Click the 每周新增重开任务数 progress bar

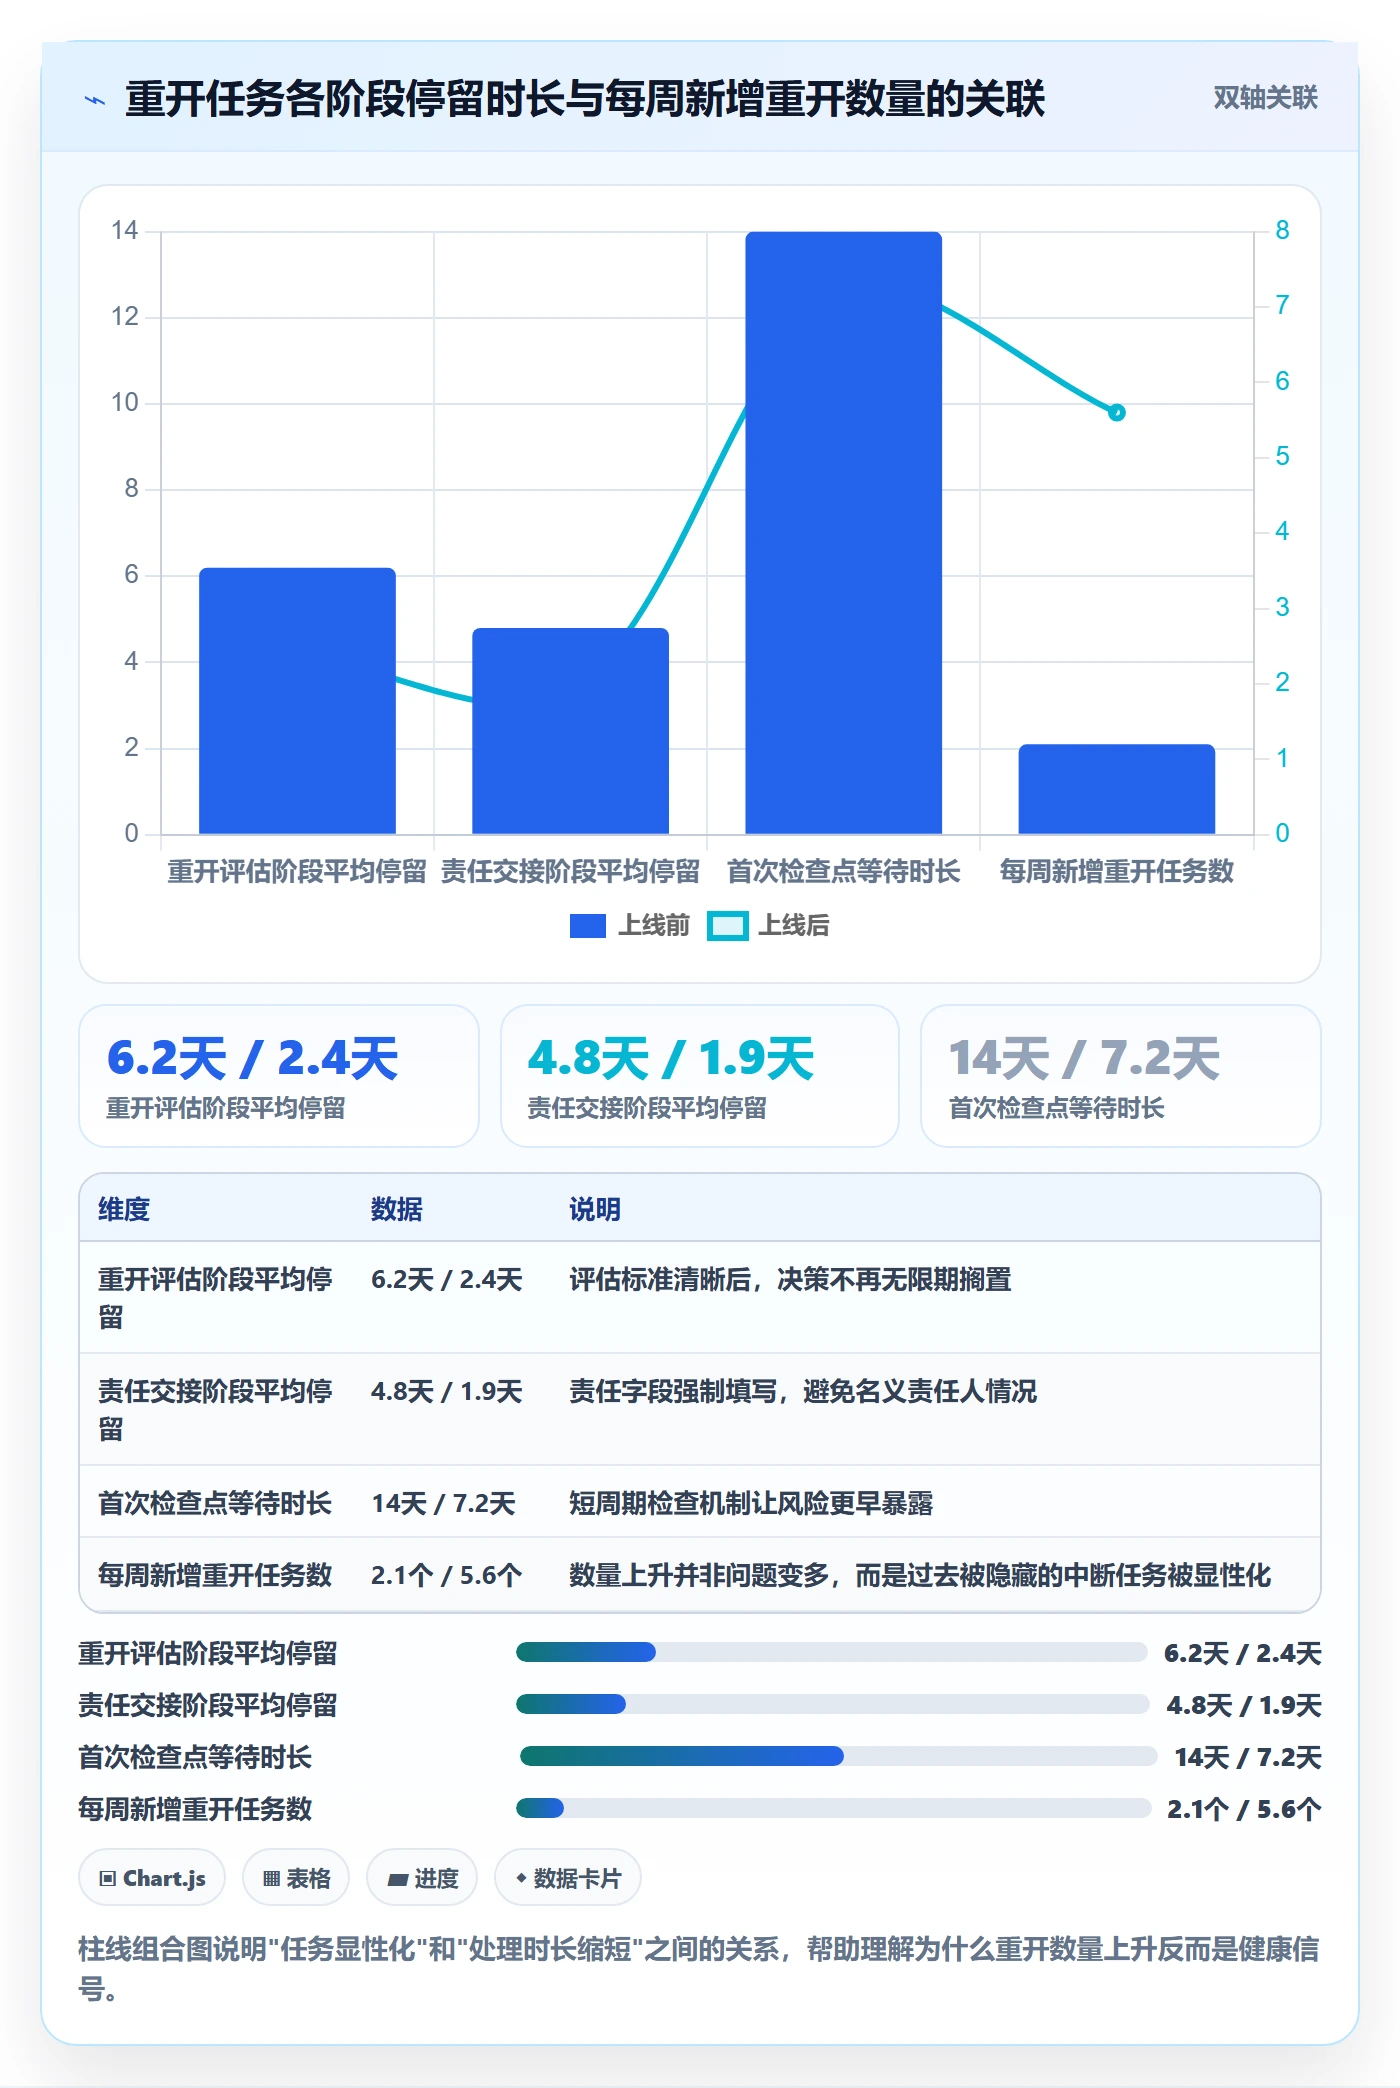click(x=833, y=1808)
